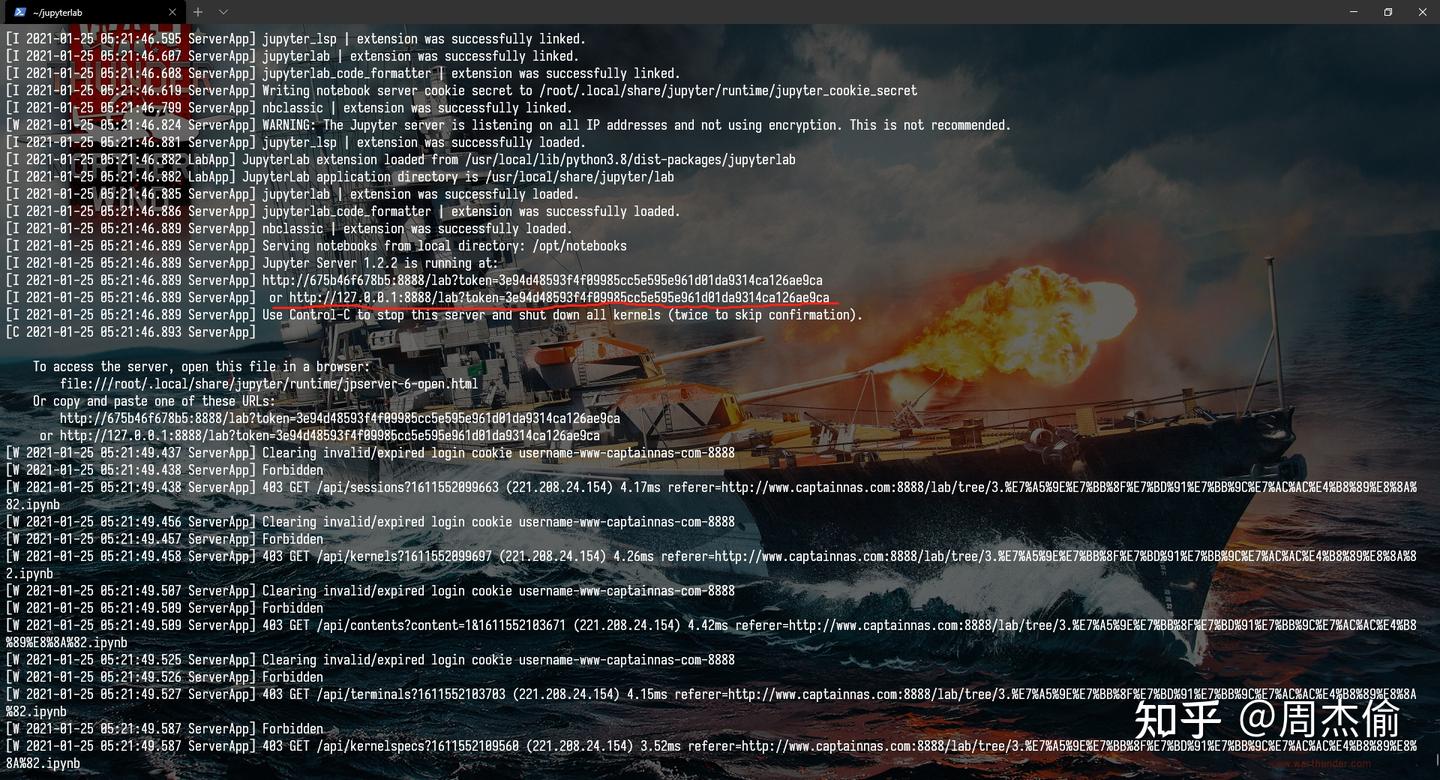
Task: Click the jupyter_cookie_secret file path
Action: 728,91
